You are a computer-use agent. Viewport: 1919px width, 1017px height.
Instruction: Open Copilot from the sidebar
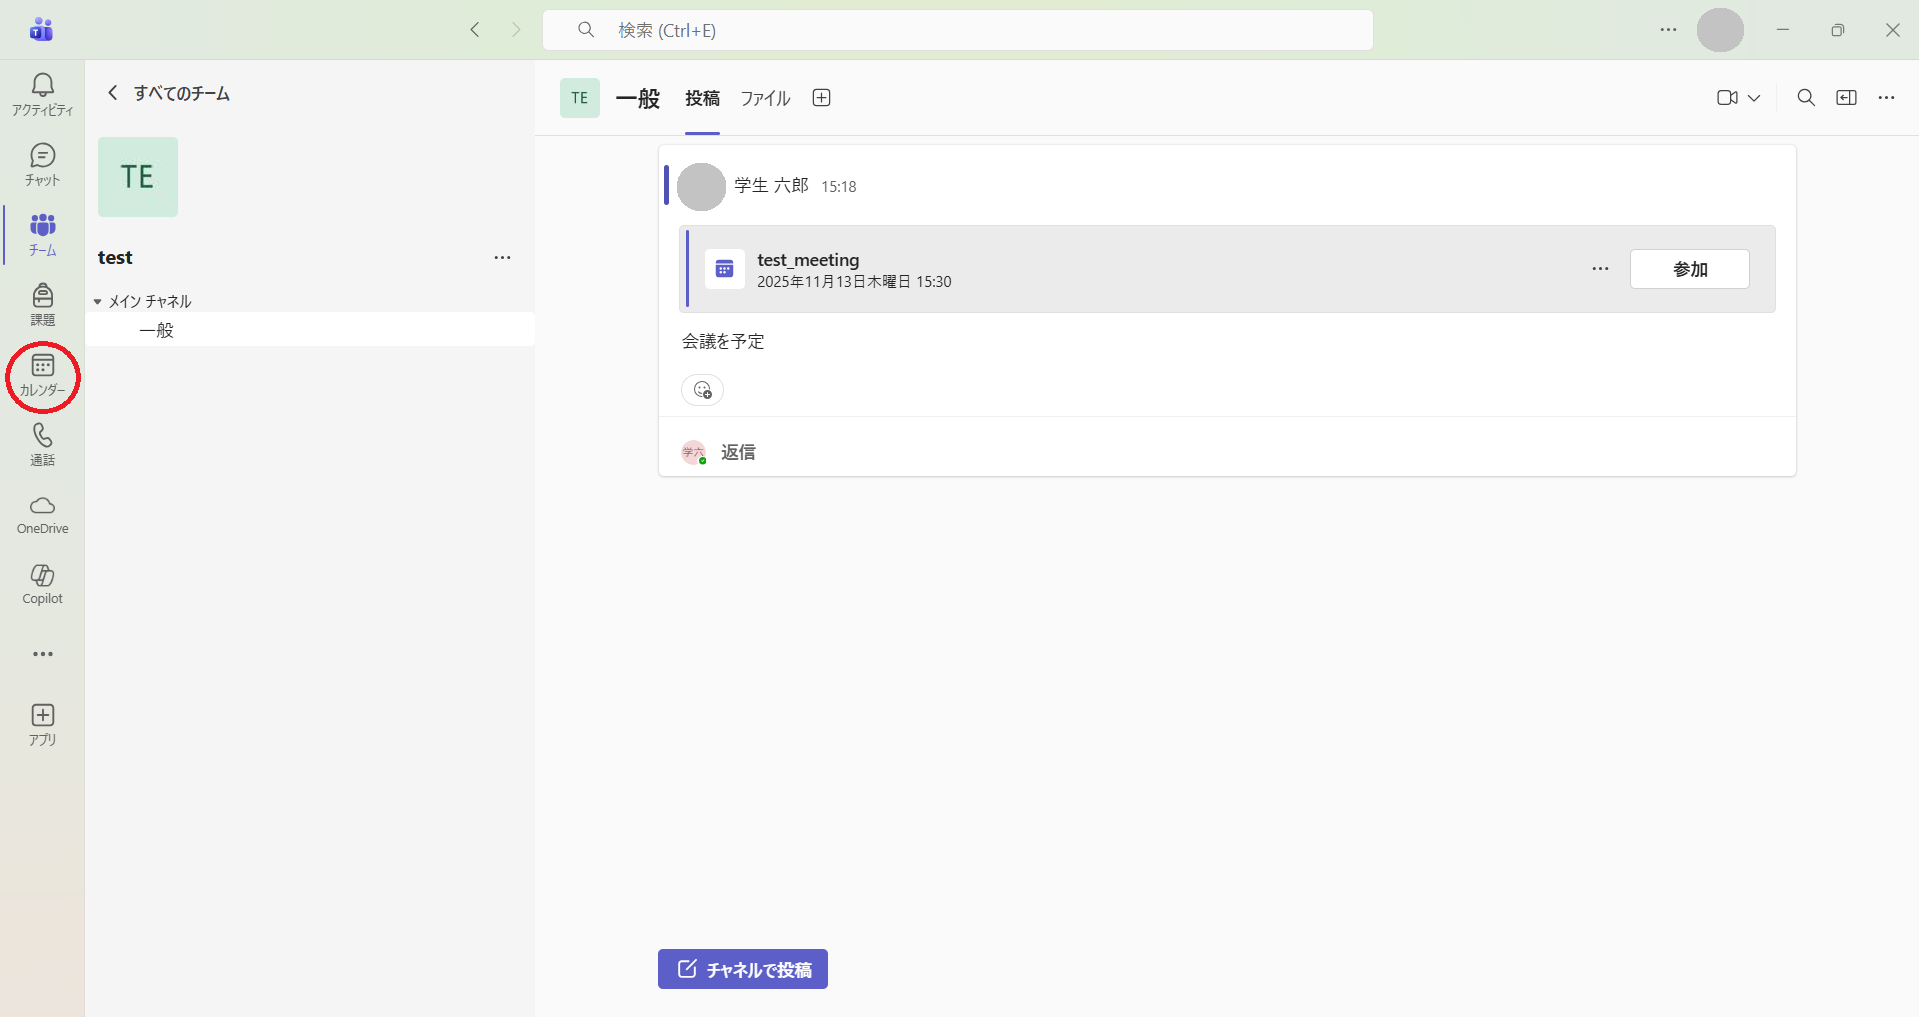(x=42, y=584)
